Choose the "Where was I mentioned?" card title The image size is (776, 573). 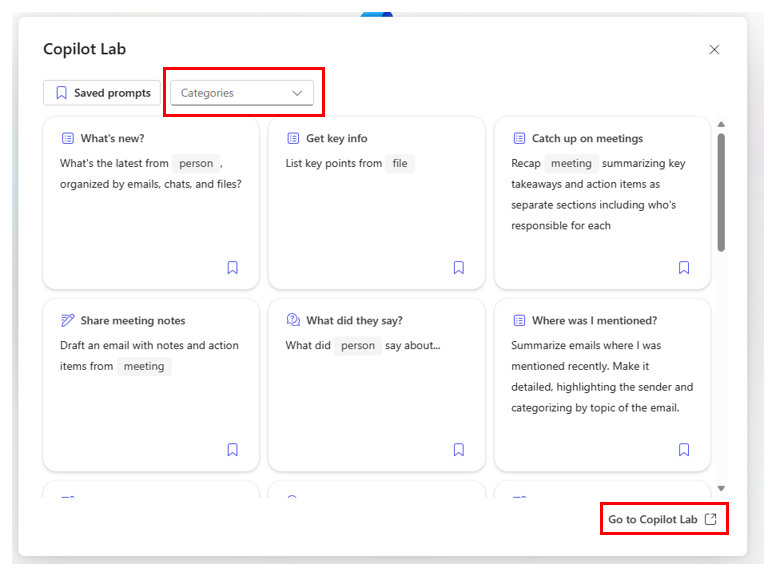(594, 321)
